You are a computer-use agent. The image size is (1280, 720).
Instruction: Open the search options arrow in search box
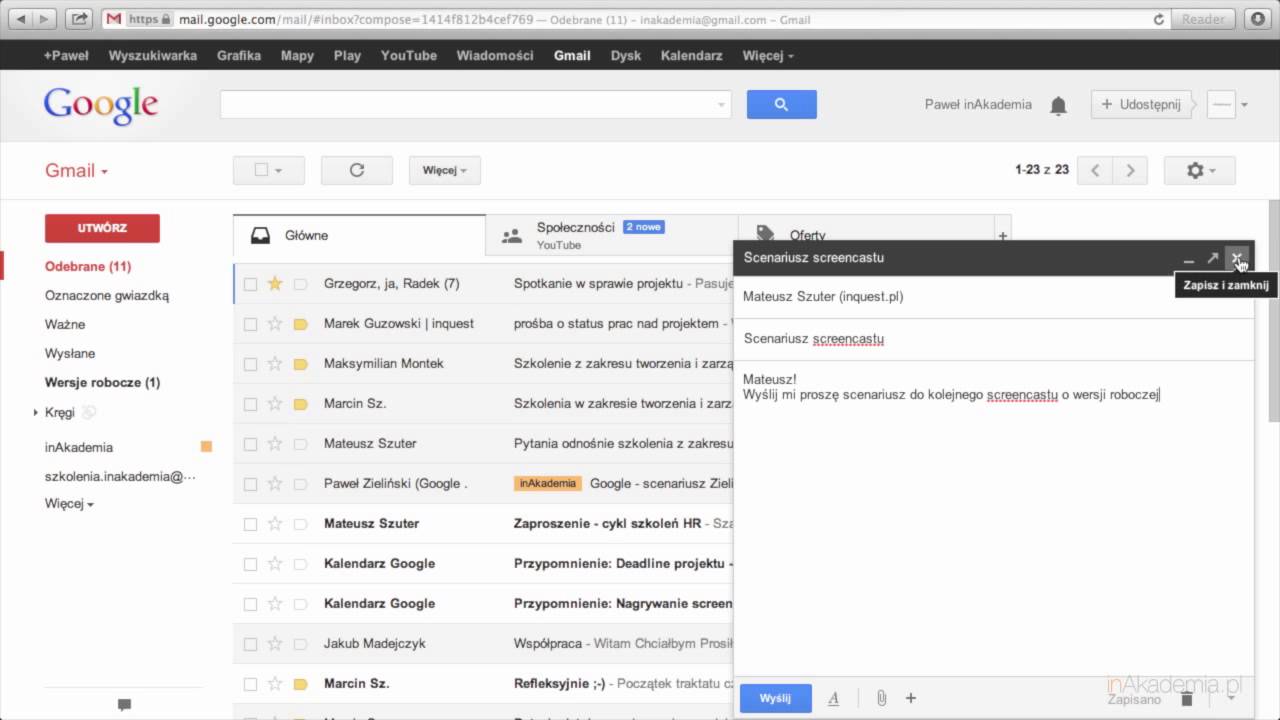coord(722,105)
